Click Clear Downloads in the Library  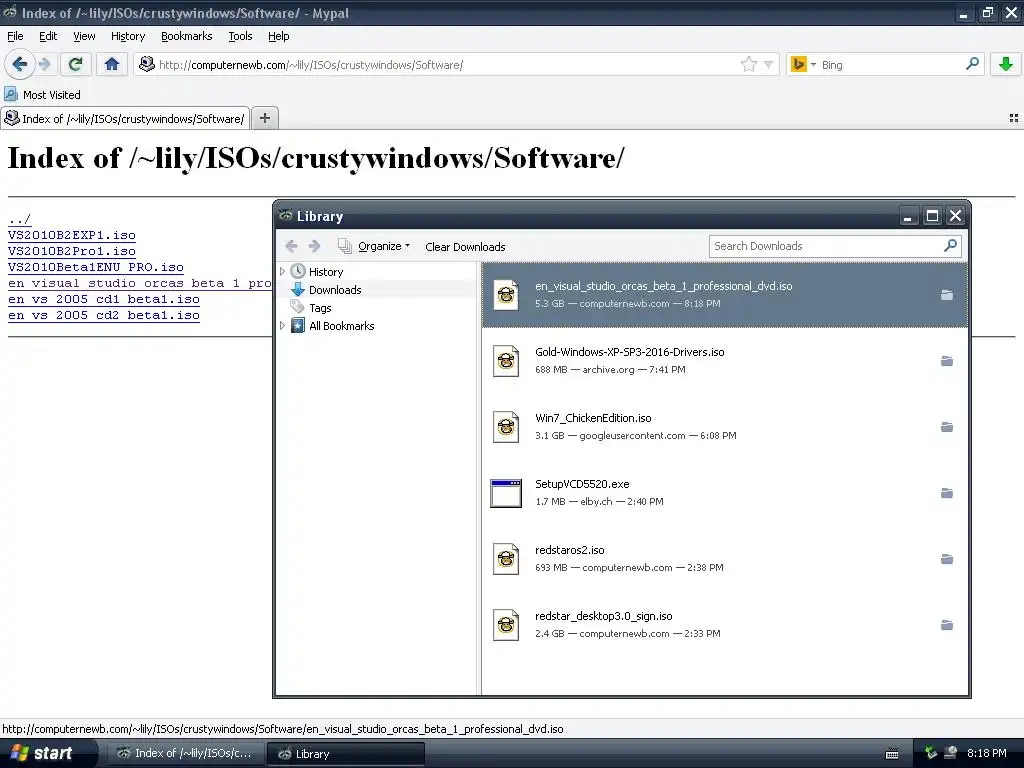pyautogui.click(x=465, y=247)
